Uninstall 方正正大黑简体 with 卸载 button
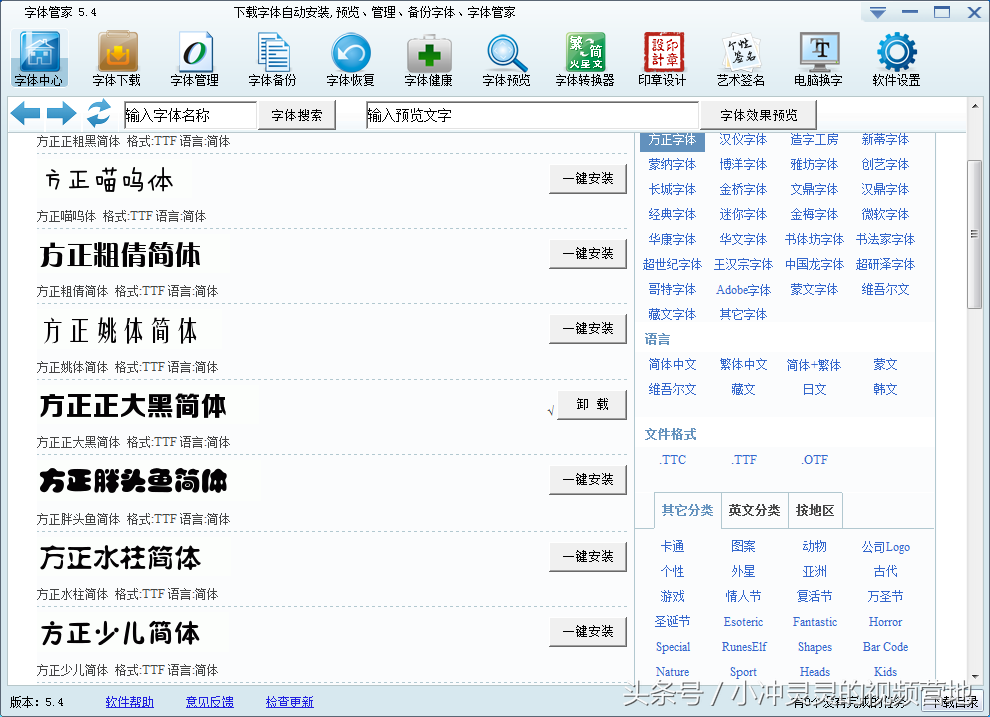 (x=592, y=405)
